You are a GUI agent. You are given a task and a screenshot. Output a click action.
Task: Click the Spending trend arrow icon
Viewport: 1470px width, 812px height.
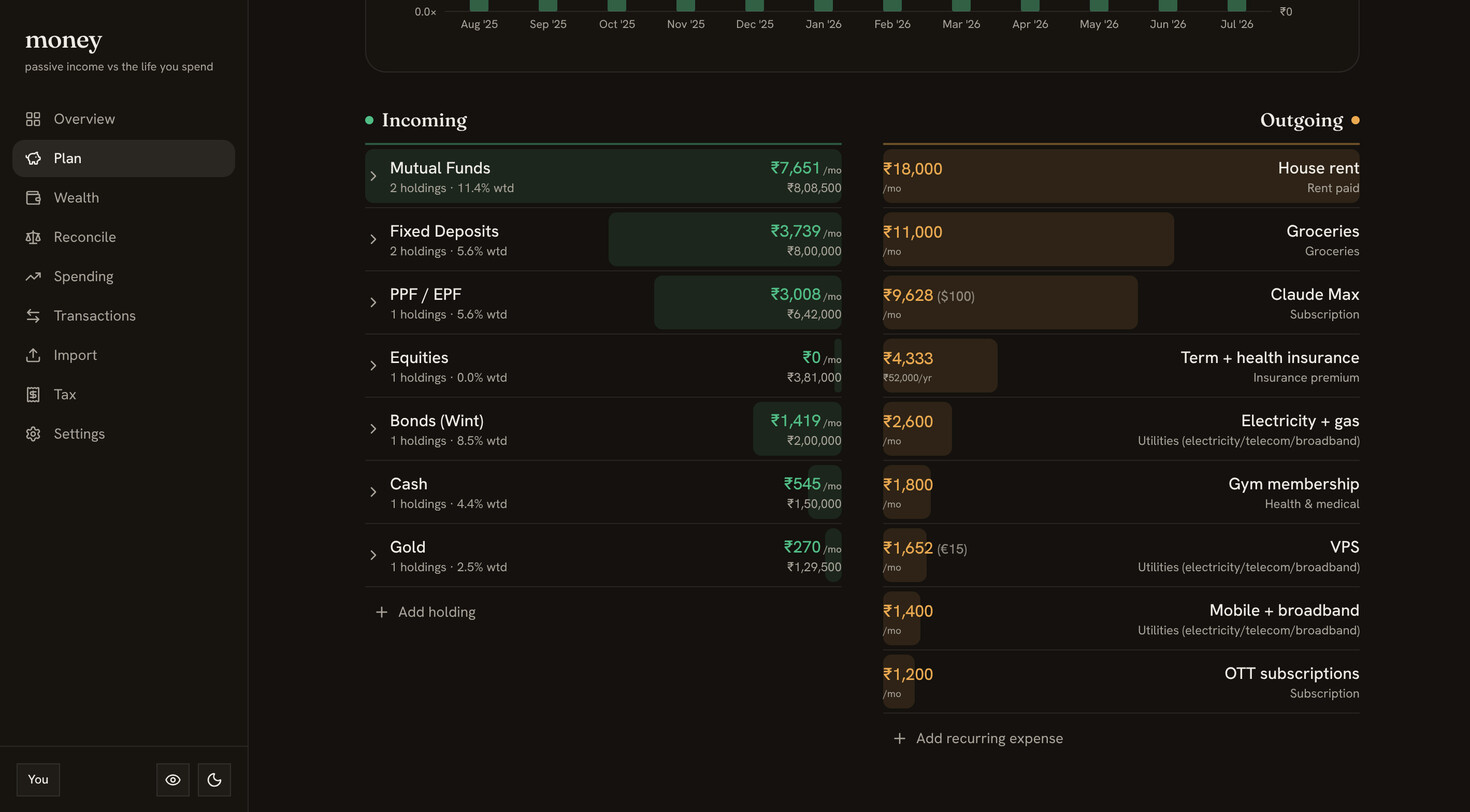tap(33, 276)
